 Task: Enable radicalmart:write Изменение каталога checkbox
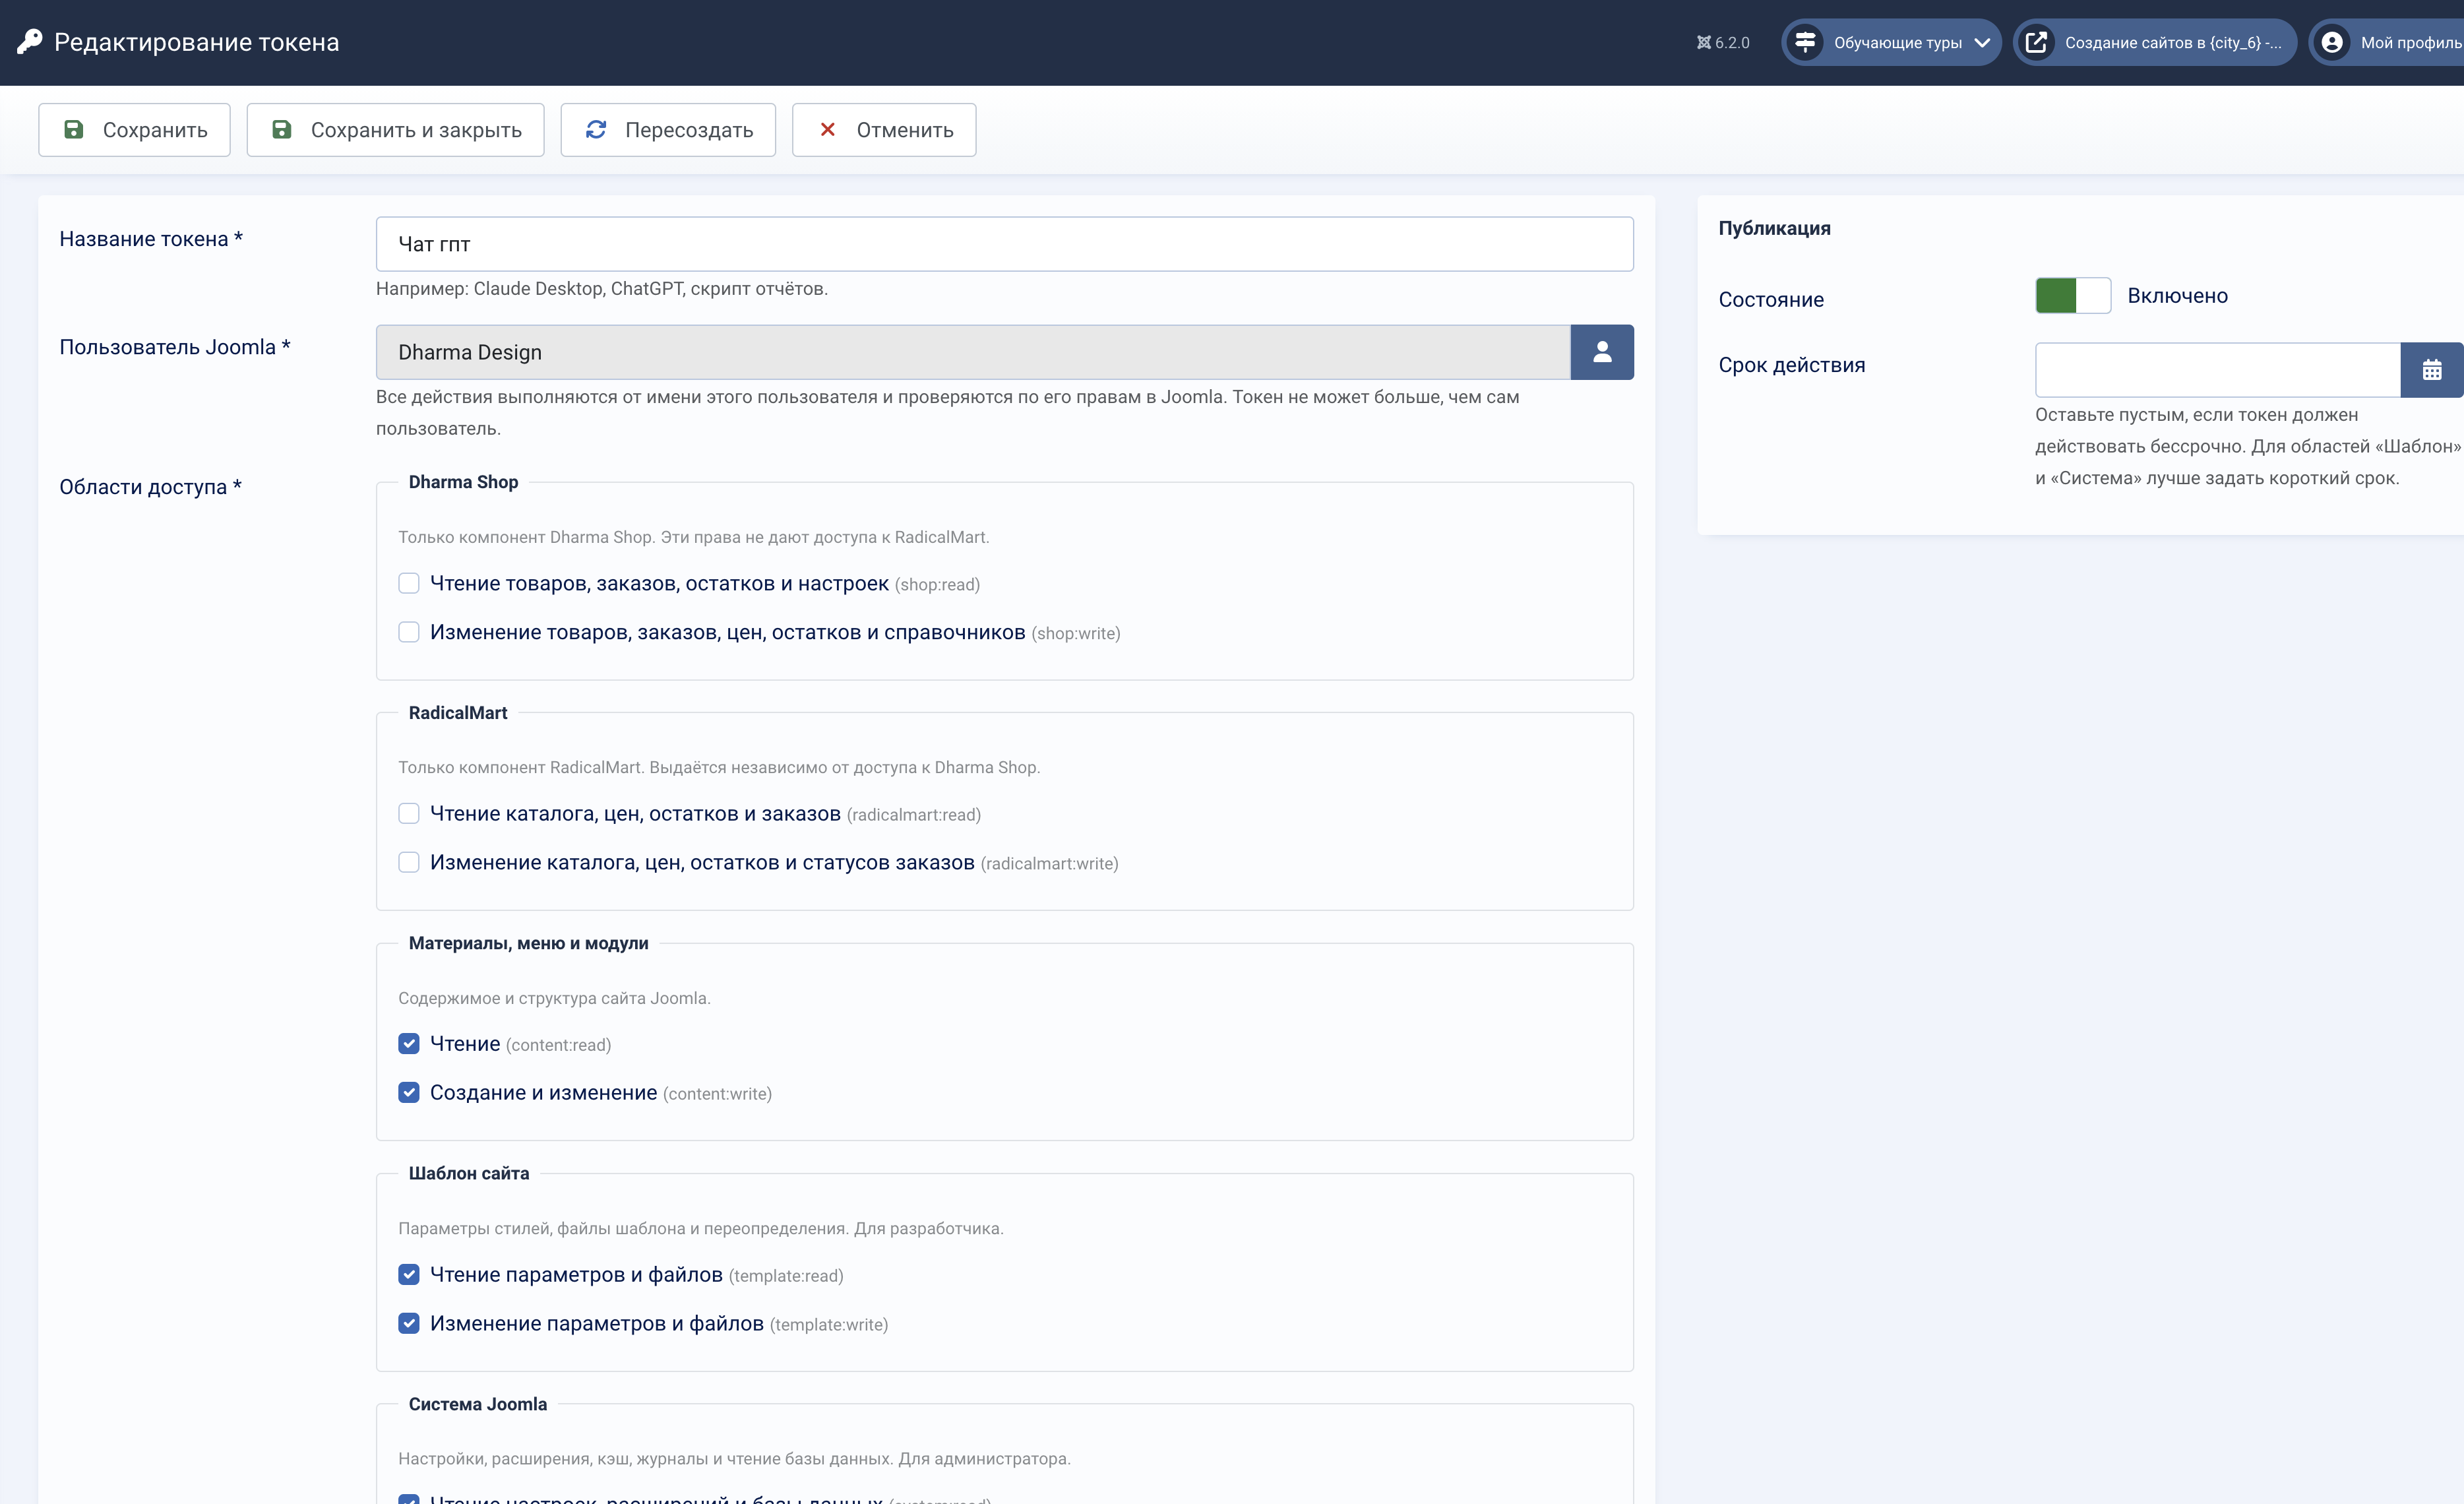[x=409, y=862]
